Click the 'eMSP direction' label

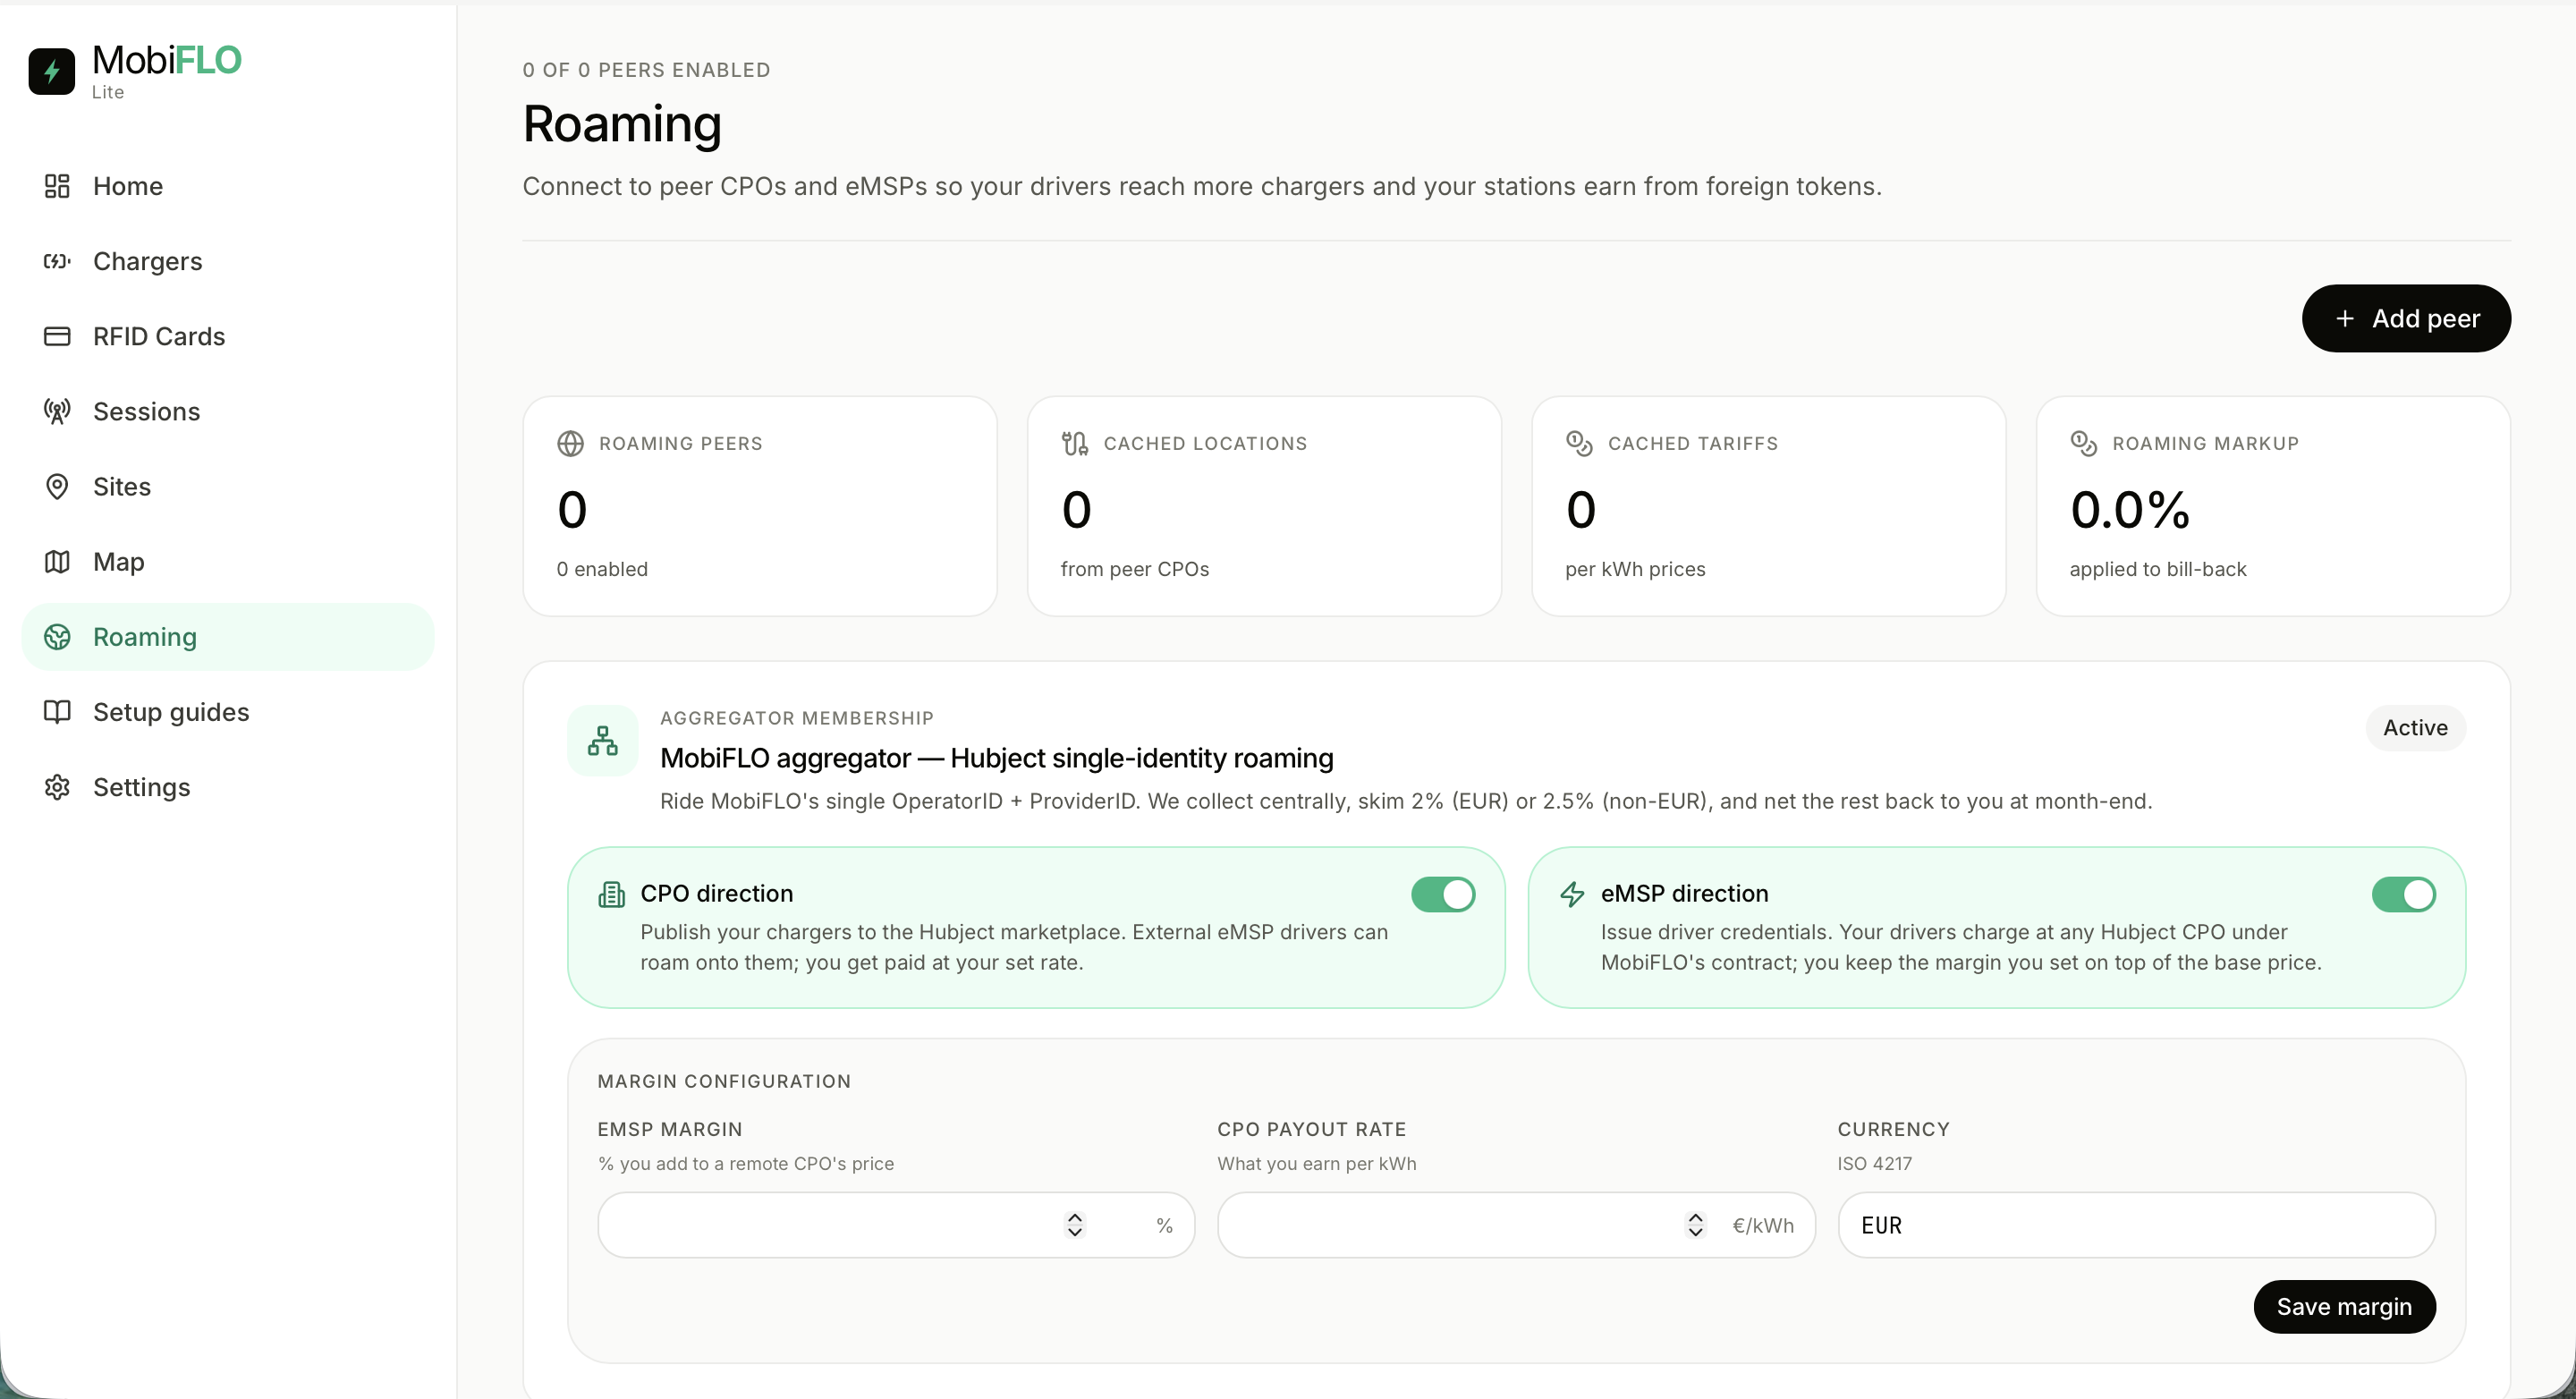[x=1685, y=894]
